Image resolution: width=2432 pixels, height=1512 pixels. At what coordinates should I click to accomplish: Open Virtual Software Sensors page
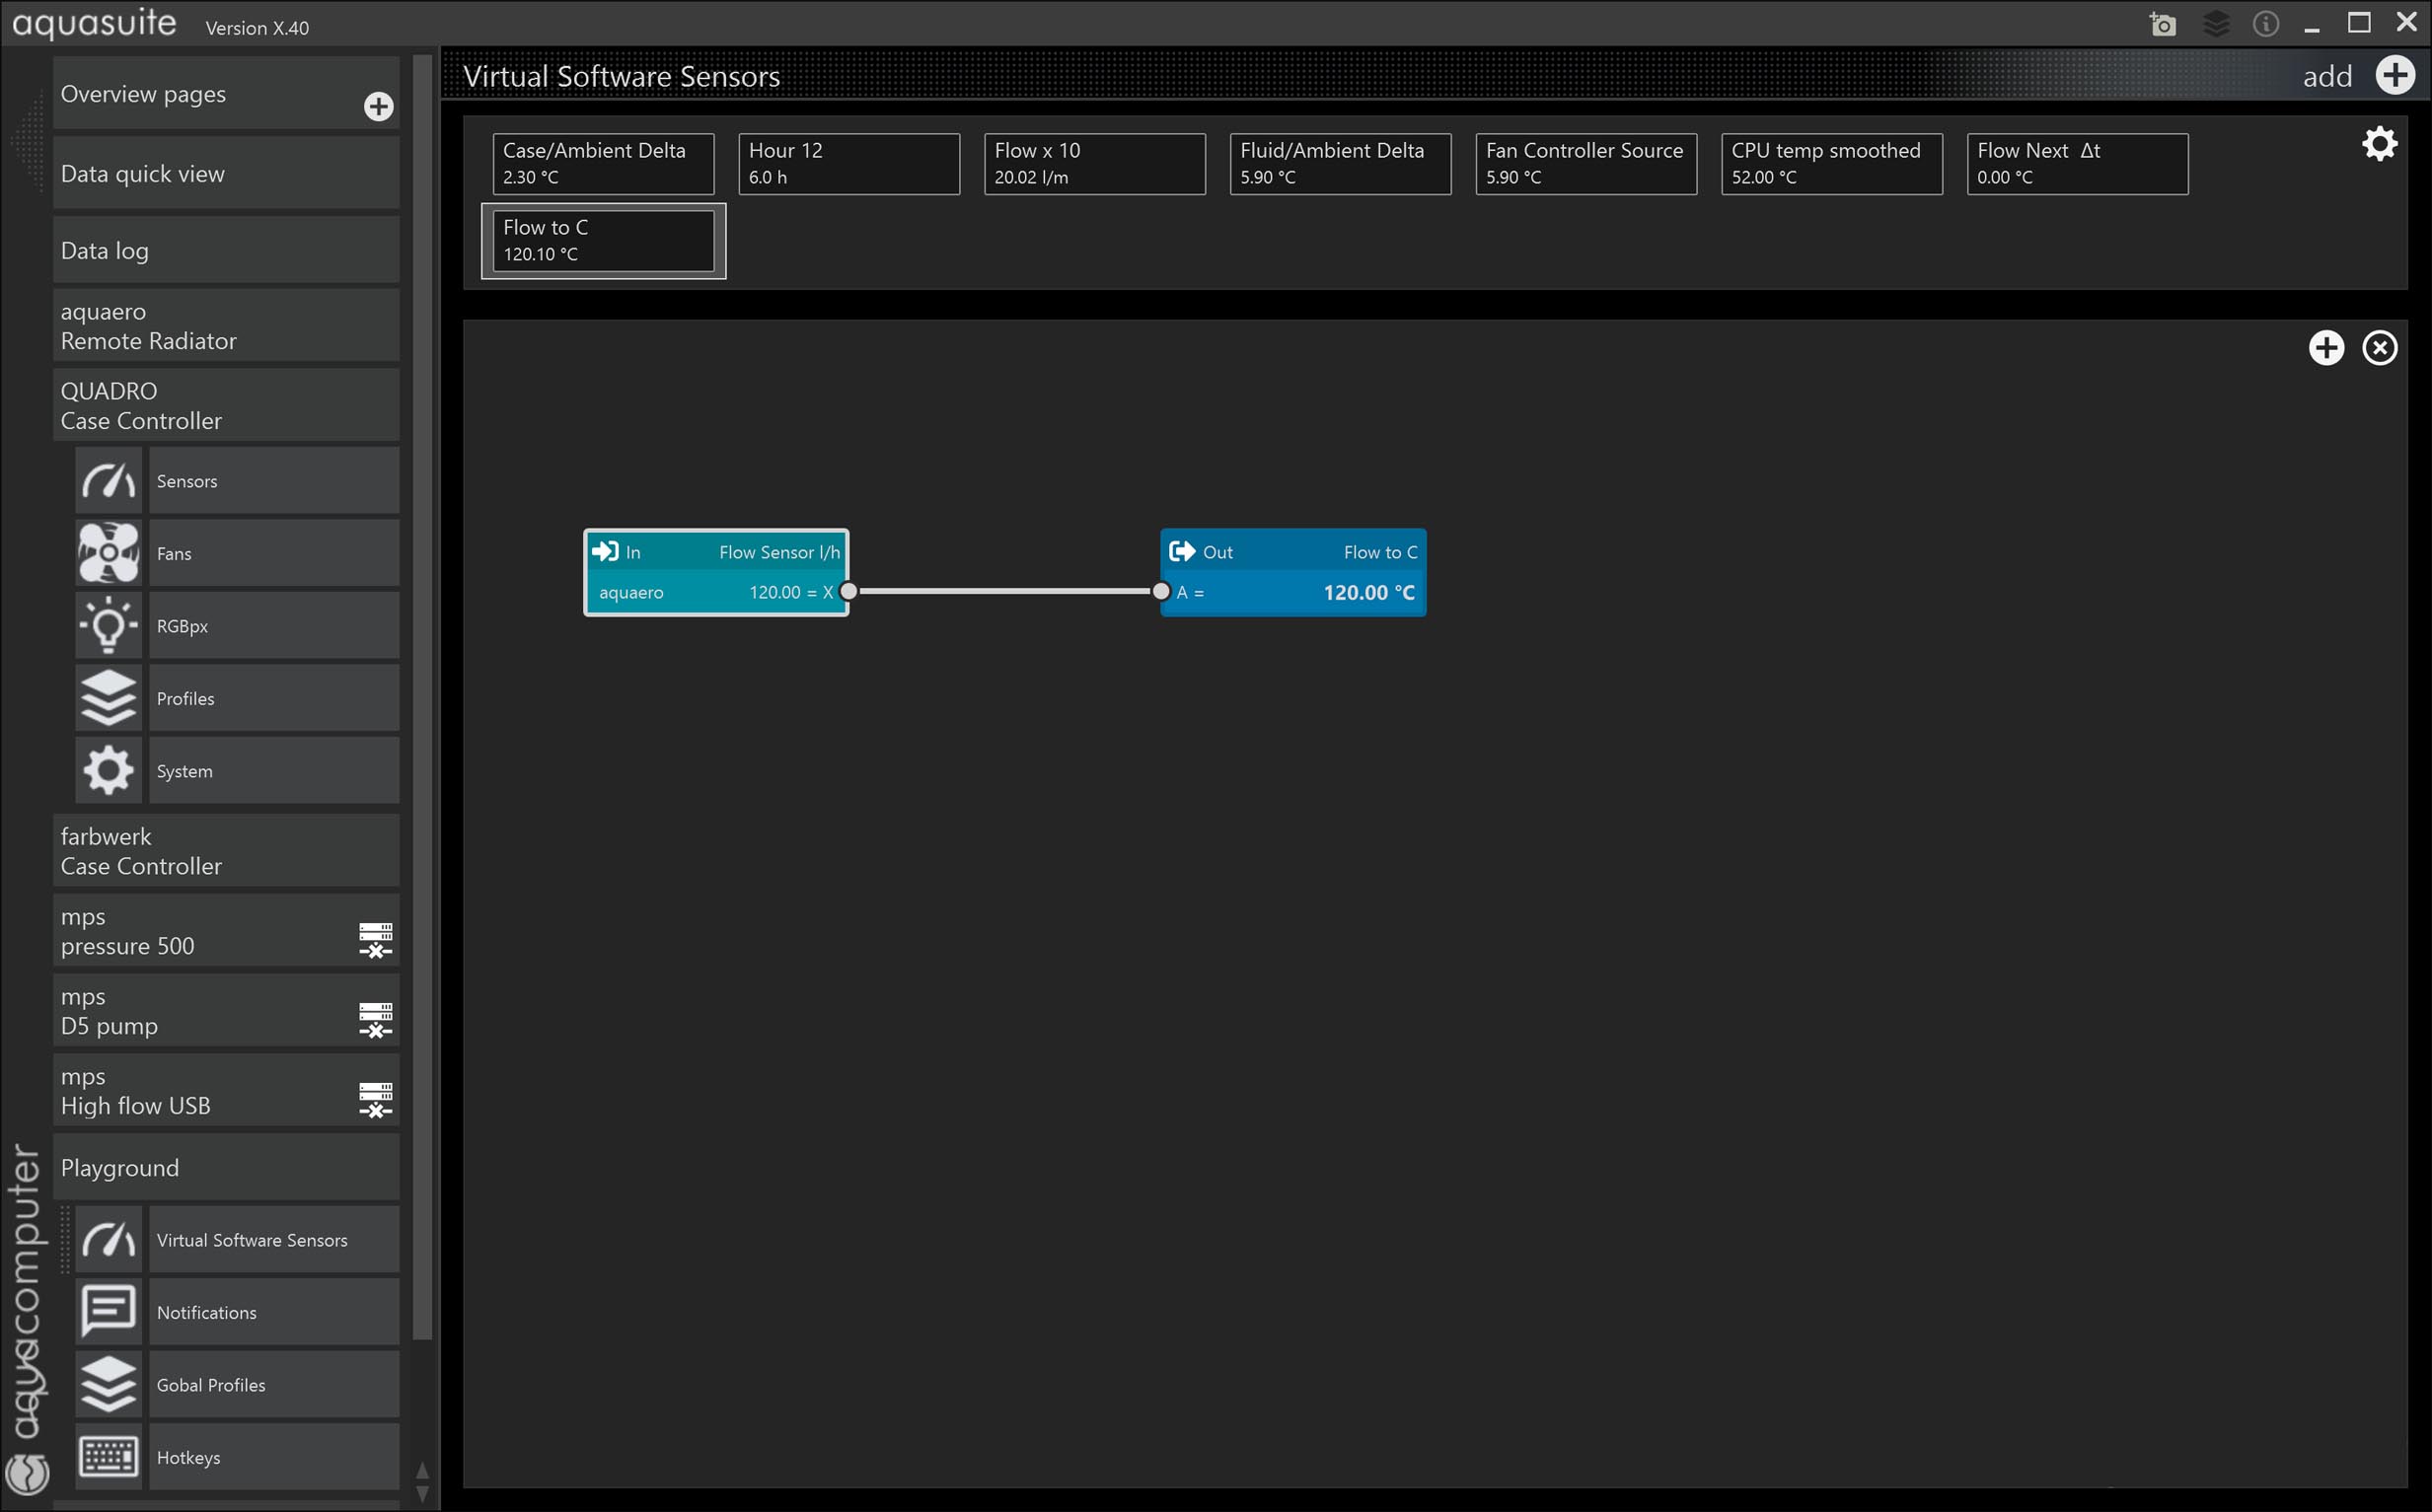click(274, 1240)
